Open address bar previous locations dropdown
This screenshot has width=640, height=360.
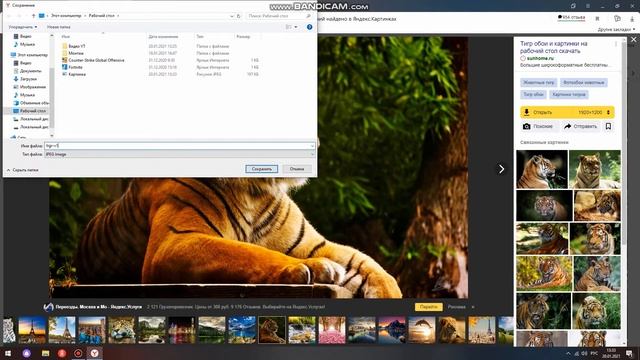point(232,16)
